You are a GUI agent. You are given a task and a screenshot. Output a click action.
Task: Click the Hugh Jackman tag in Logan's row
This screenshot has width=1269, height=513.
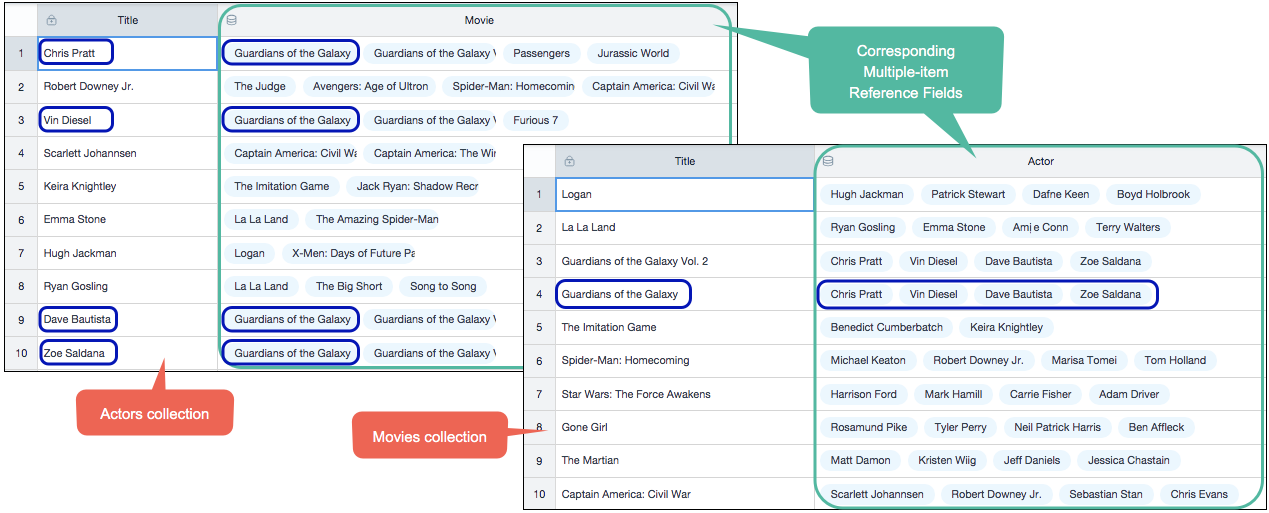tap(867, 194)
